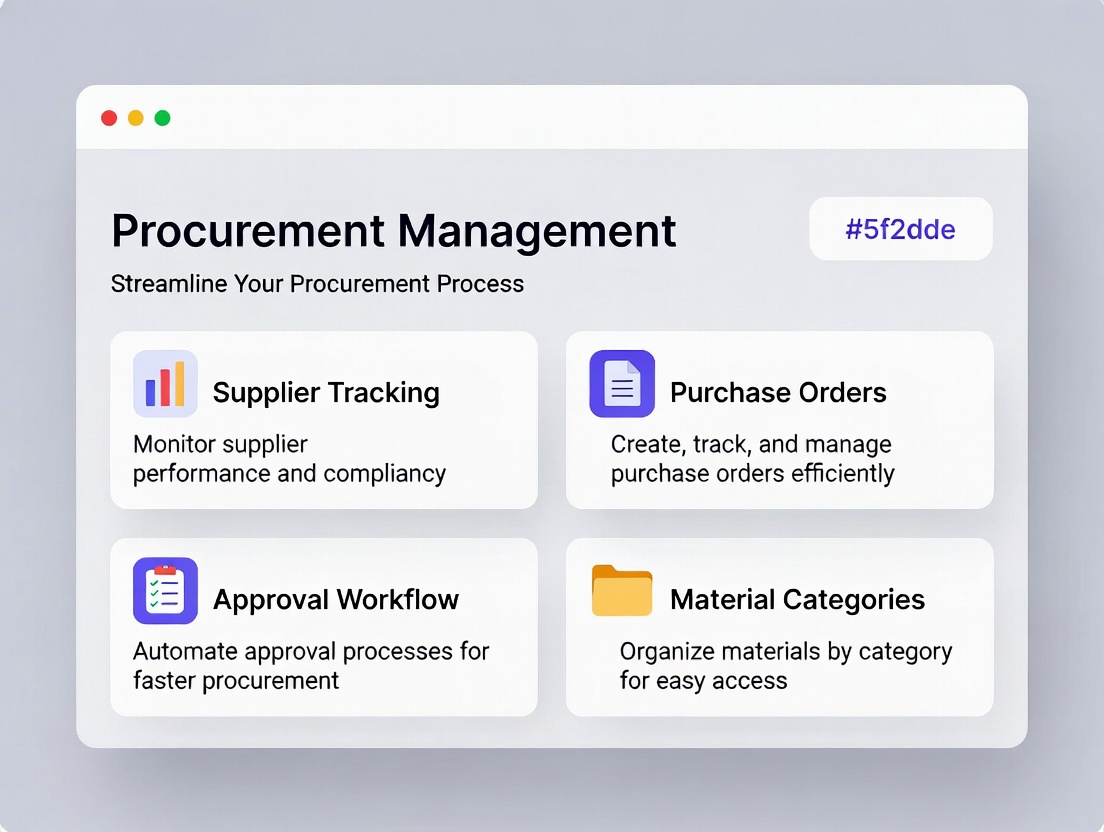Click the #5f2dde color code badge
The height and width of the screenshot is (832, 1104).
(900, 229)
